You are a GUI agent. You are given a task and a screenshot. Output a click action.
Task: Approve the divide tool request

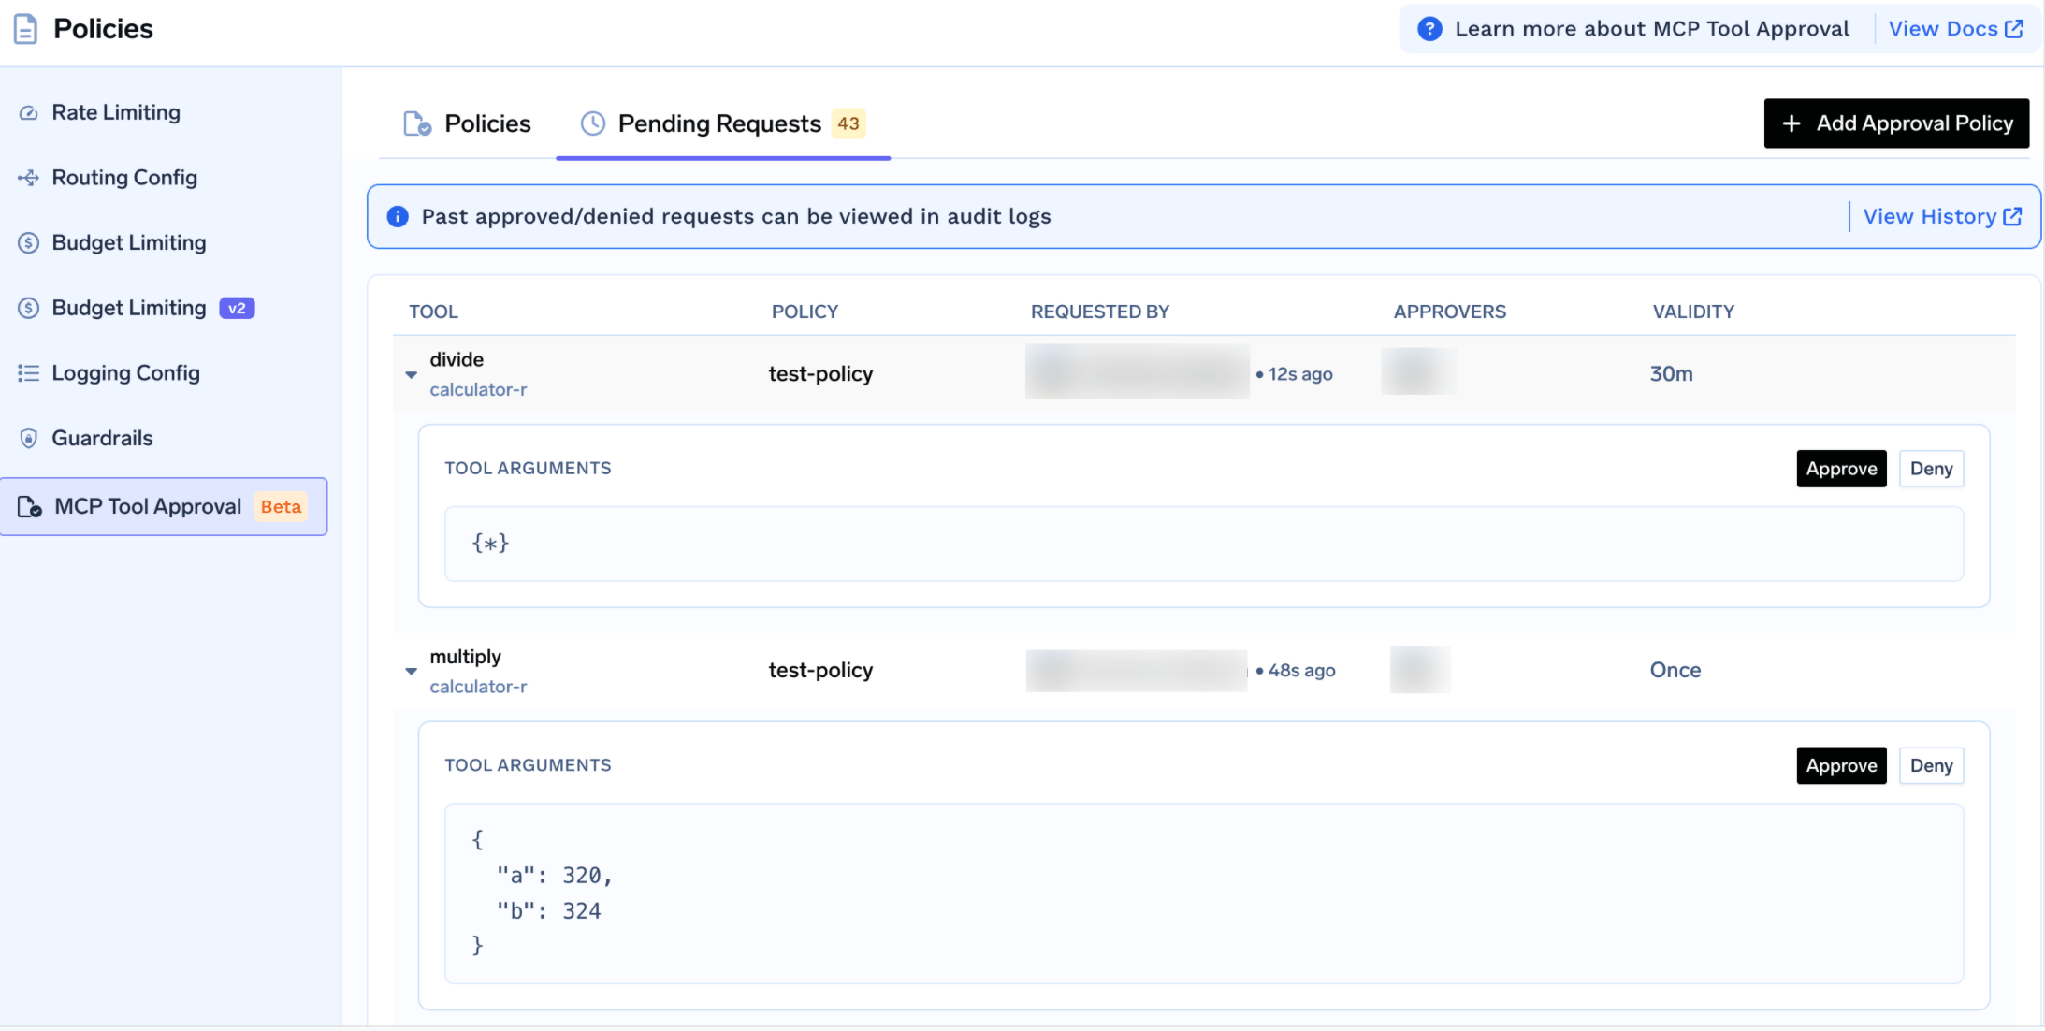(x=1841, y=469)
